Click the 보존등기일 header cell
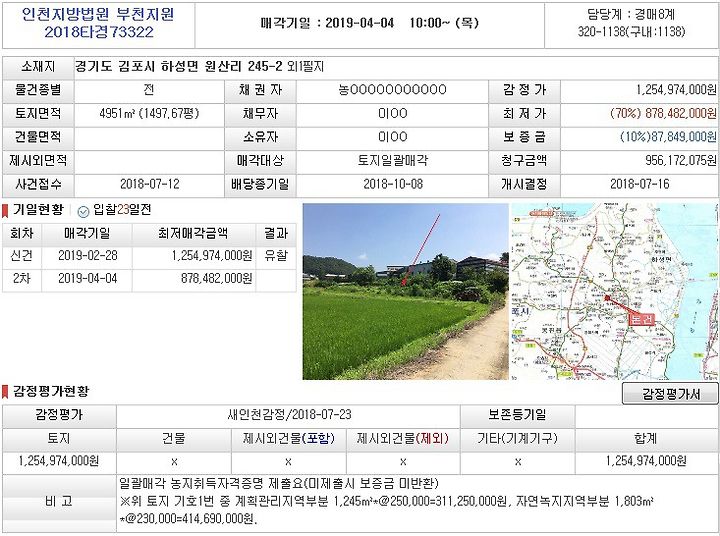 (518, 415)
